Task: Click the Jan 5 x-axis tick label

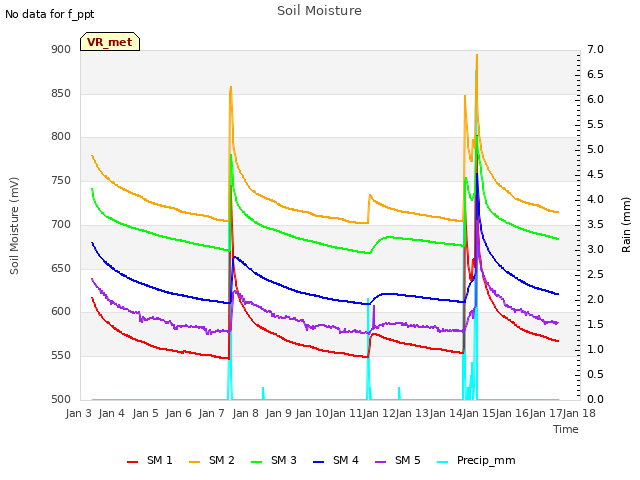Action: click(145, 413)
